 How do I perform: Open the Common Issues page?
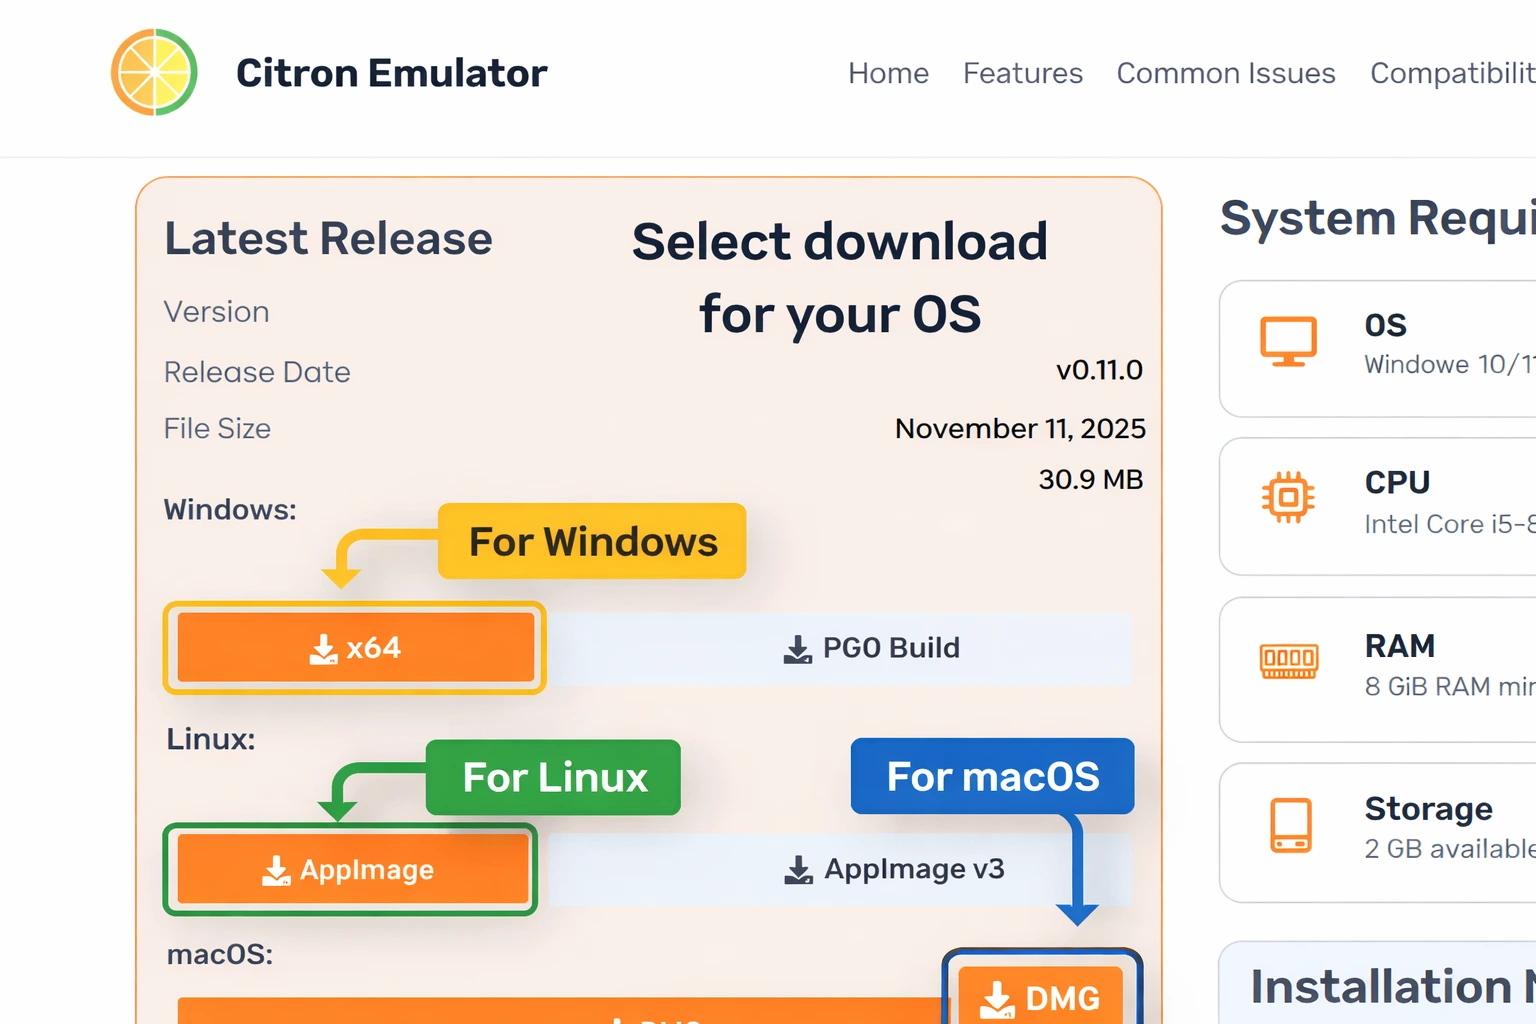click(1226, 73)
